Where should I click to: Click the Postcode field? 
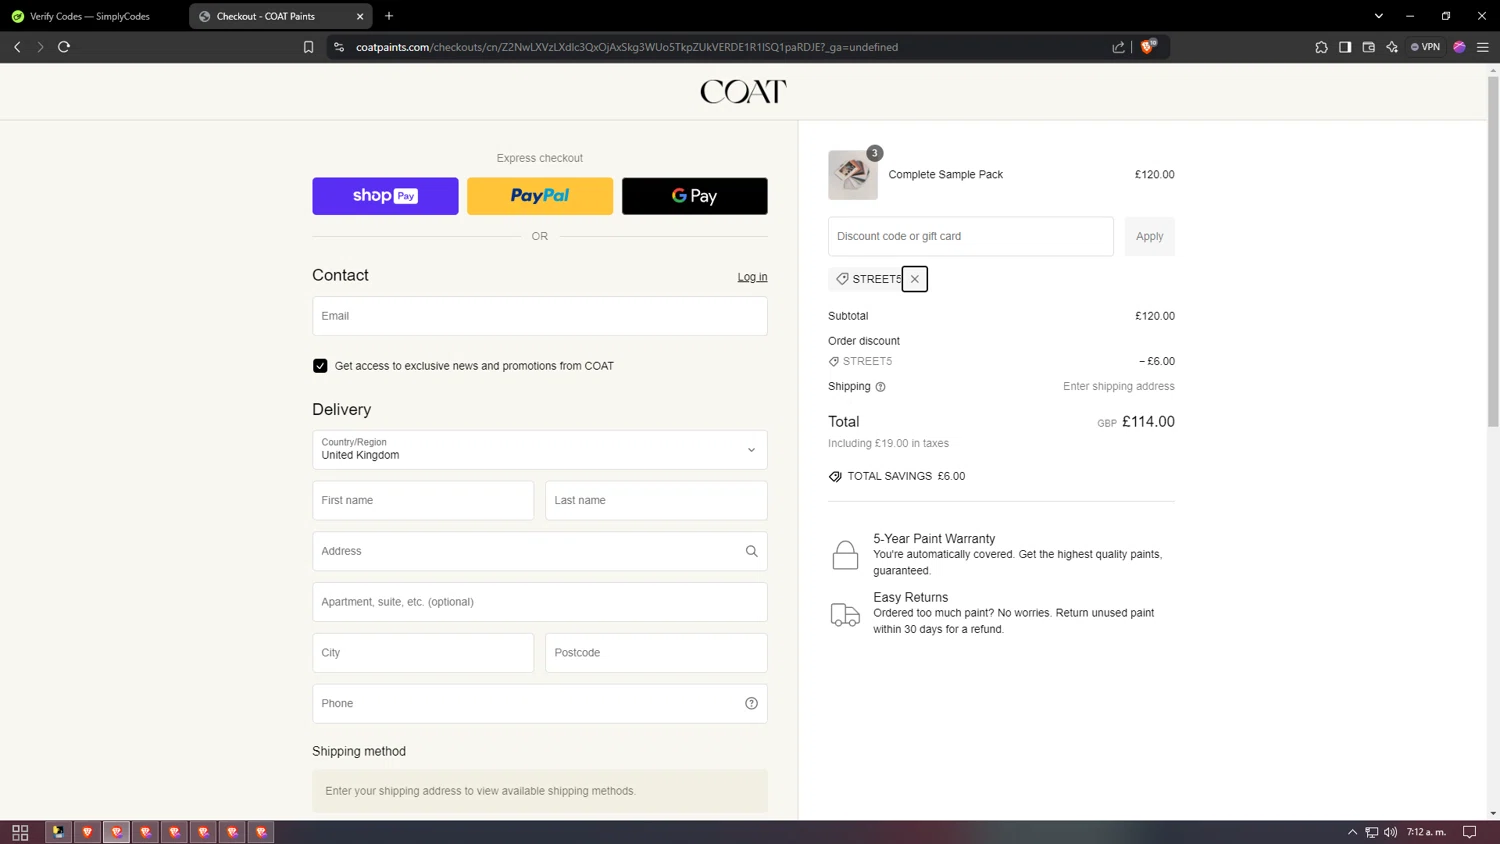pyautogui.click(x=656, y=653)
